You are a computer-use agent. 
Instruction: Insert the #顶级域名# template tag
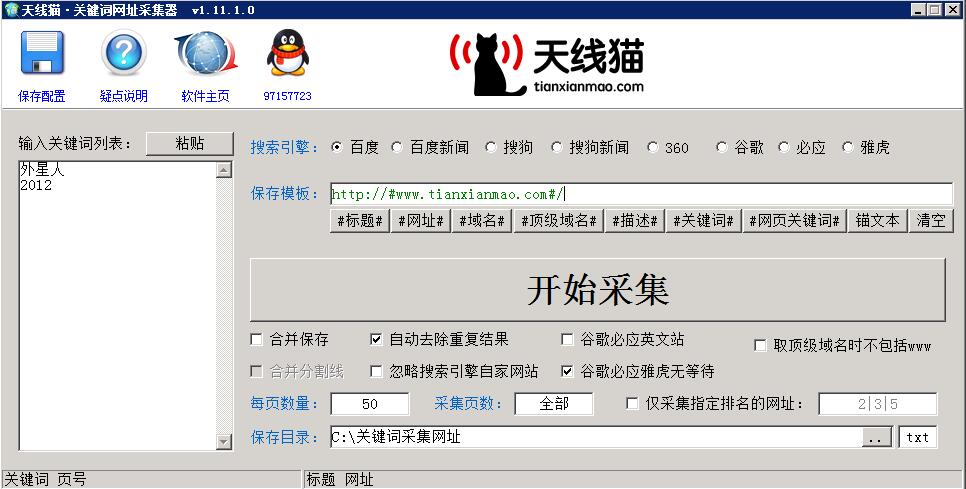[559, 220]
